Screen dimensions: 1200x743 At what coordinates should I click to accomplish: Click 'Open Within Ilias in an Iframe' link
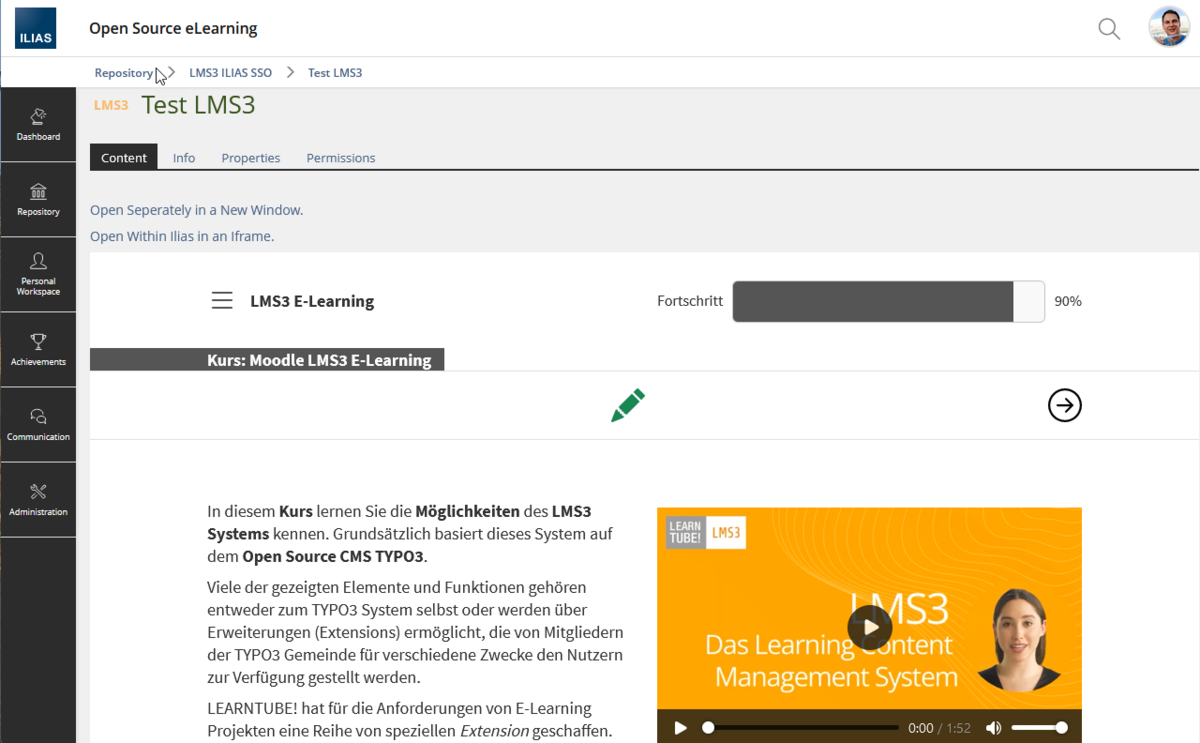pos(182,236)
